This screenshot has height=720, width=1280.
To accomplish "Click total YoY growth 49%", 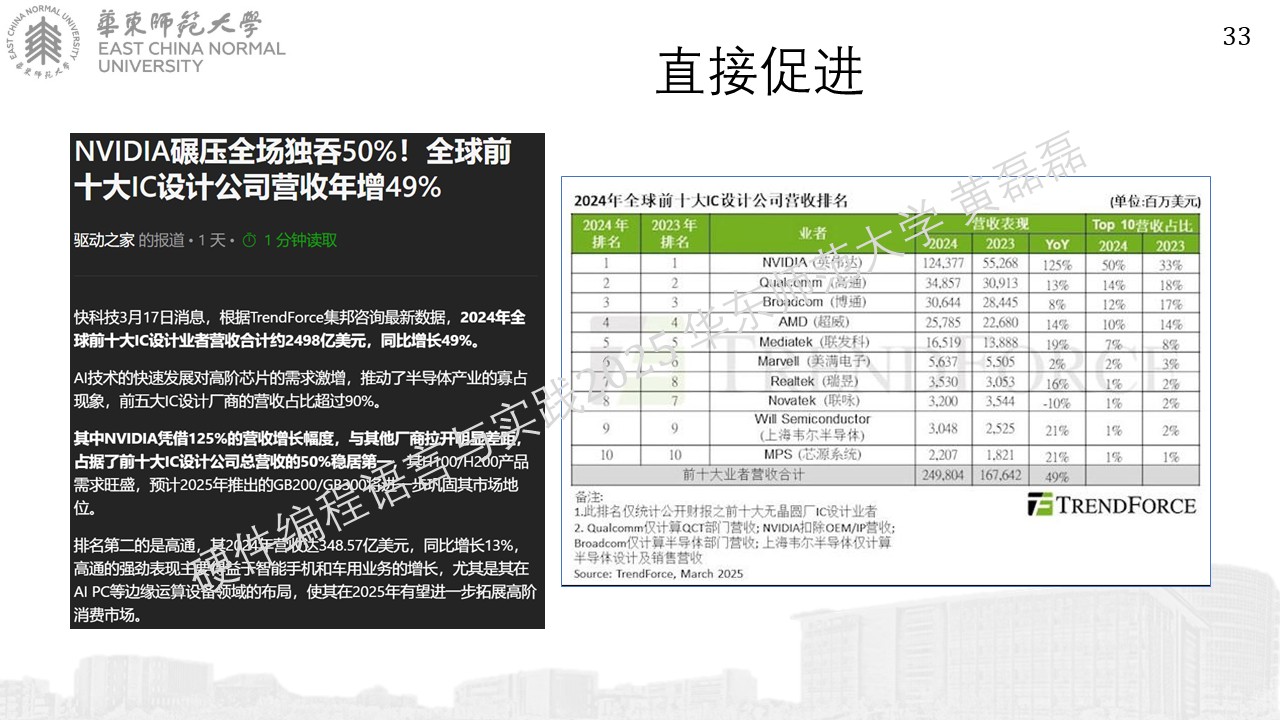I will [x=1057, y=476].
